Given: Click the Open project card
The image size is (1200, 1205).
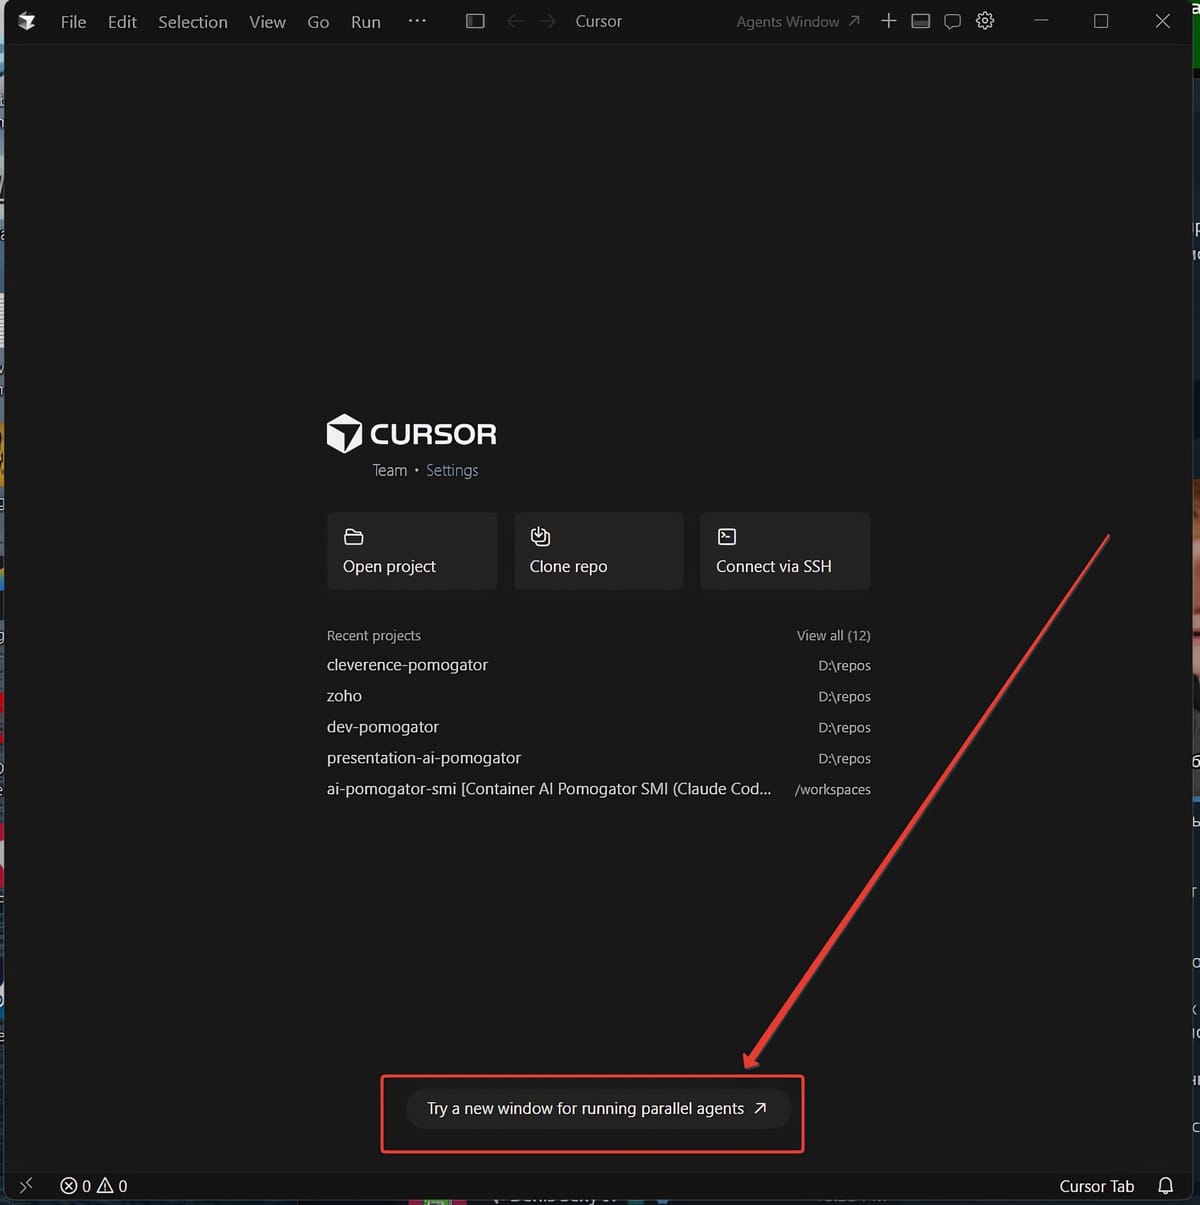Looking at the screenshot, I should point(412,551).
